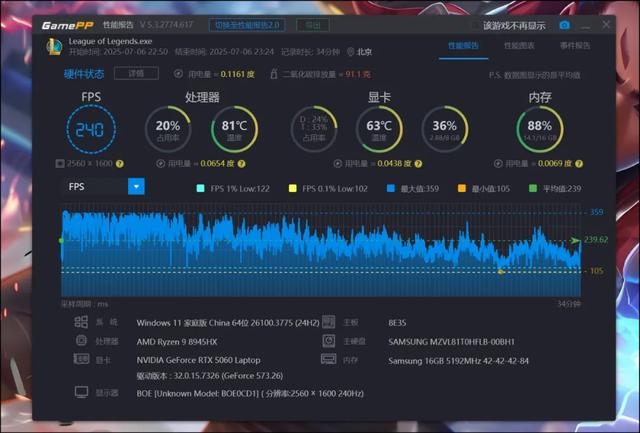Image resolution: width=640 pixels, height=433 pixels.
Task: Click orange swatch for 最小值:105
Action: pyautogui.click(x=462, y=188)
